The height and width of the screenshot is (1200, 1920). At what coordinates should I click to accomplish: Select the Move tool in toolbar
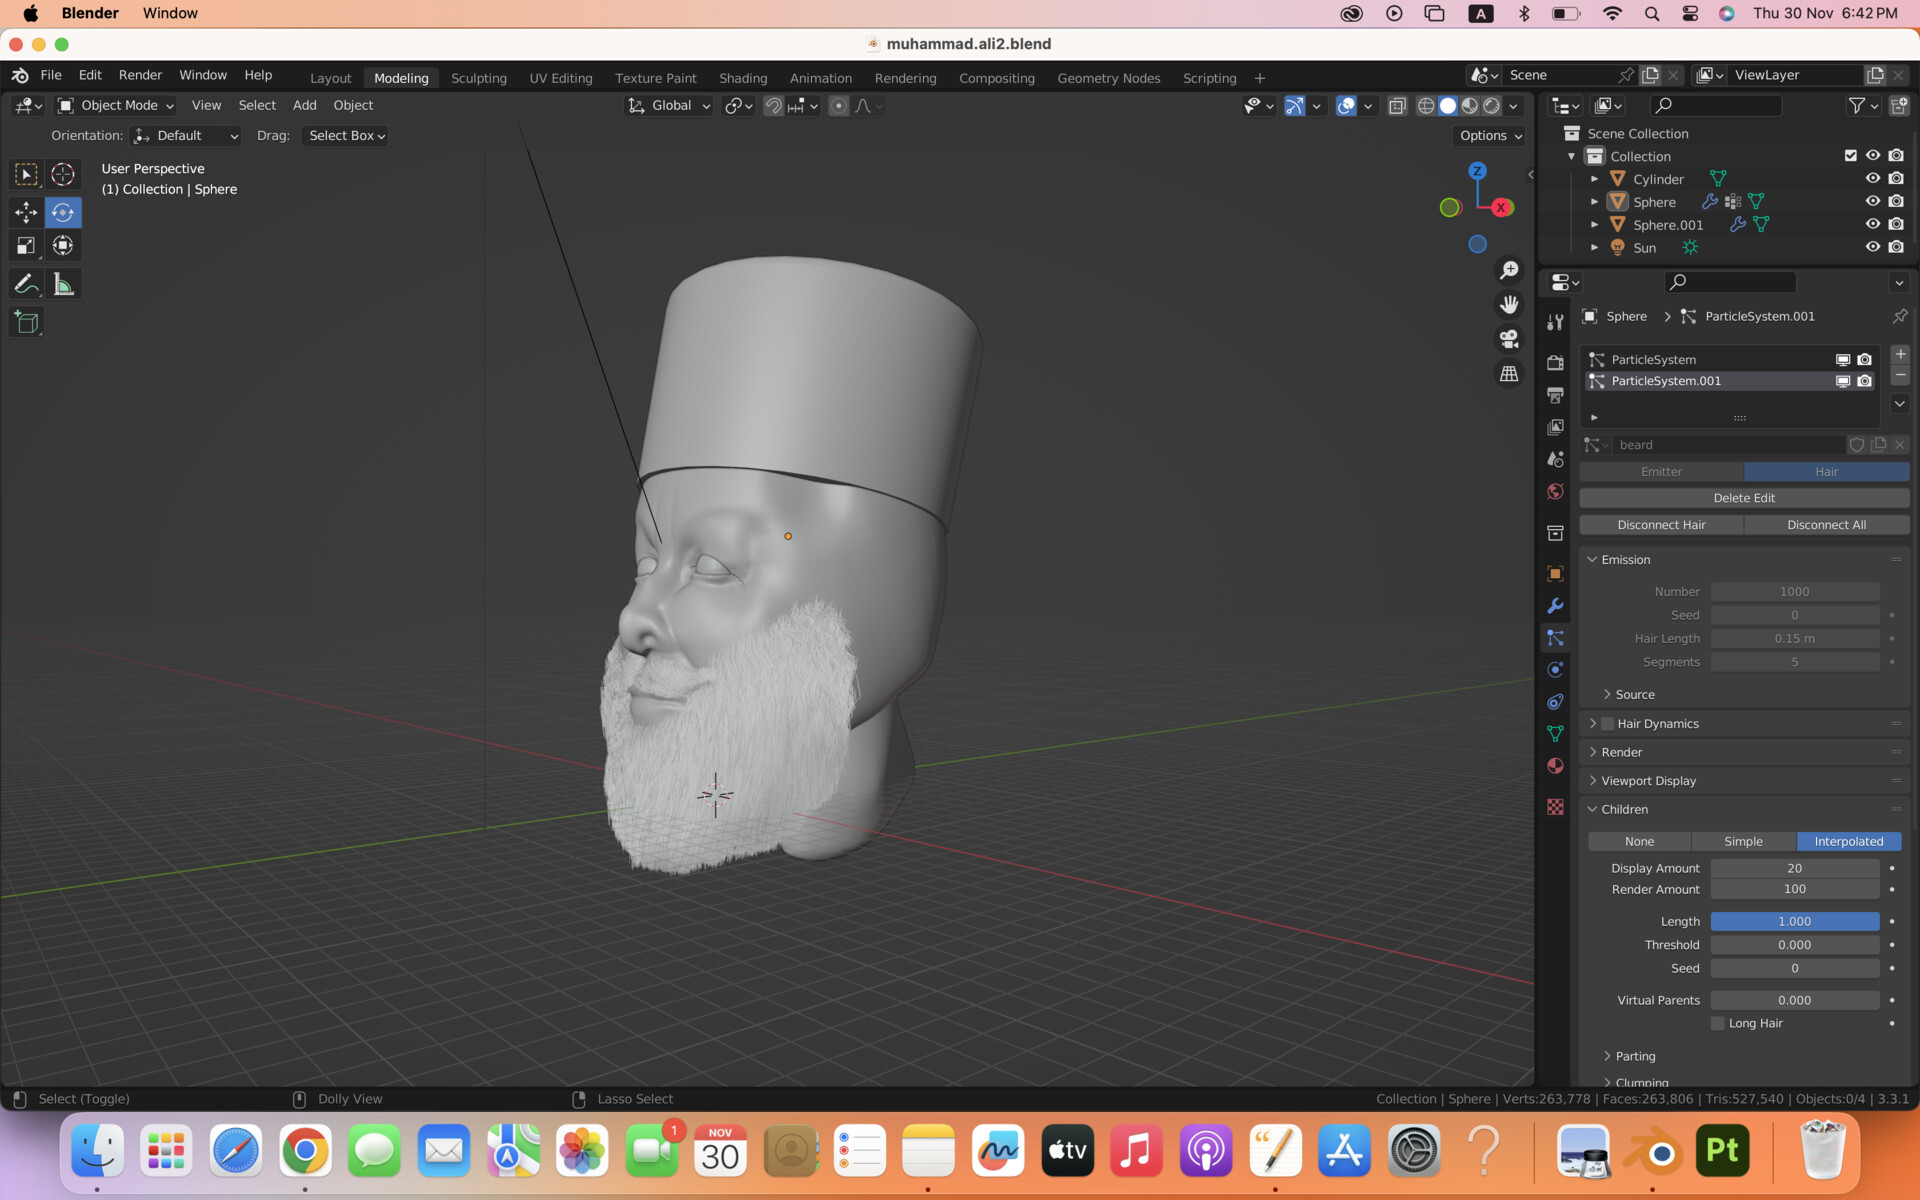coord(26,212)
